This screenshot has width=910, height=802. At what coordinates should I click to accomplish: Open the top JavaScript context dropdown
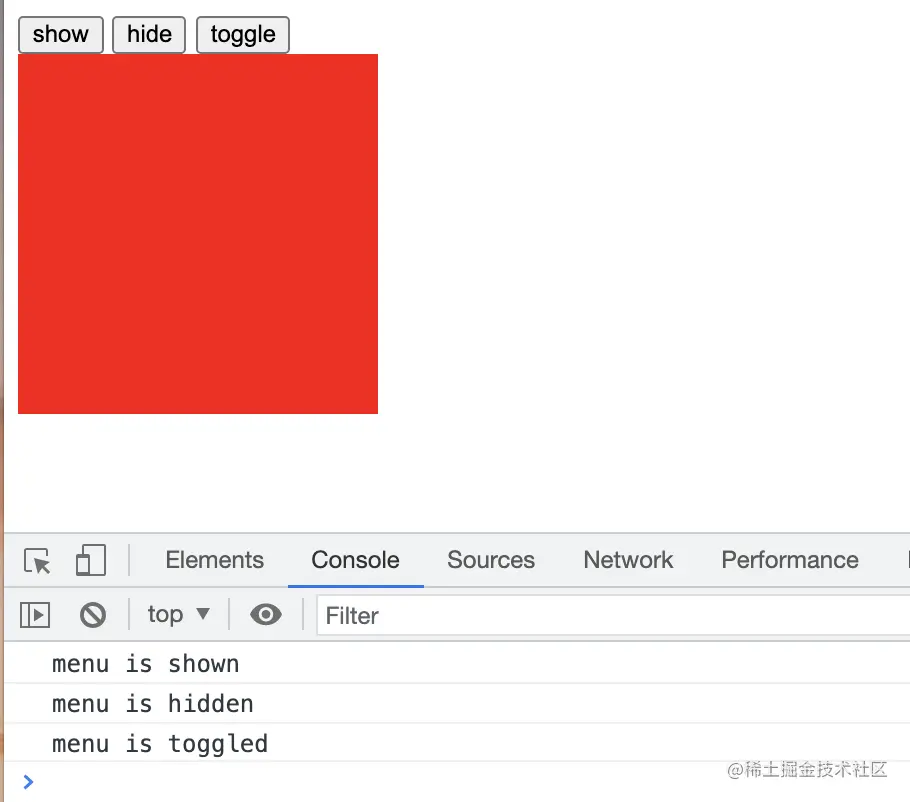pos(179,615)
